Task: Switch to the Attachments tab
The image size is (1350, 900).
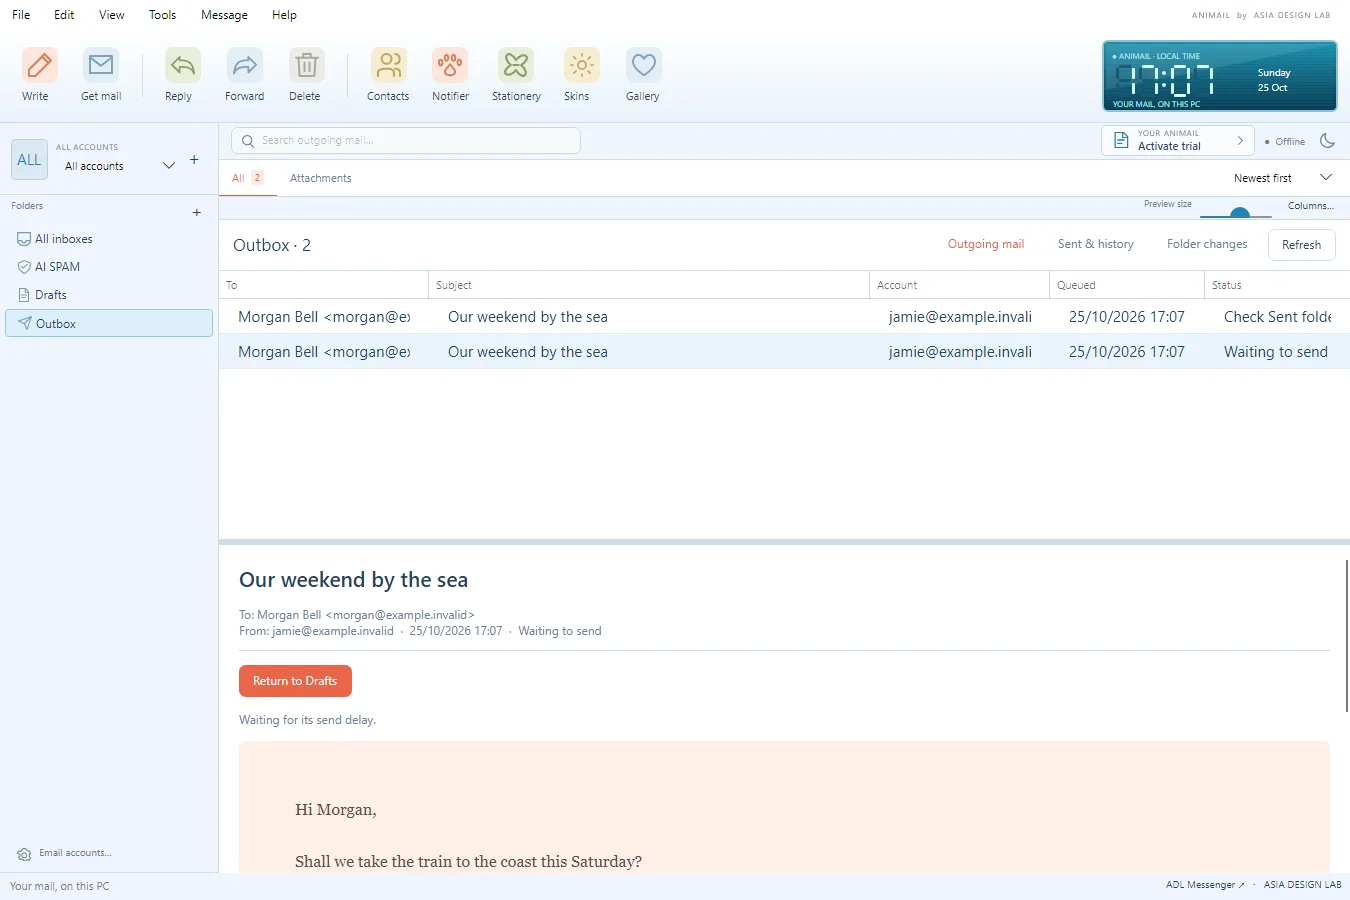Action: pyautogui.click(x=320, y=178)
